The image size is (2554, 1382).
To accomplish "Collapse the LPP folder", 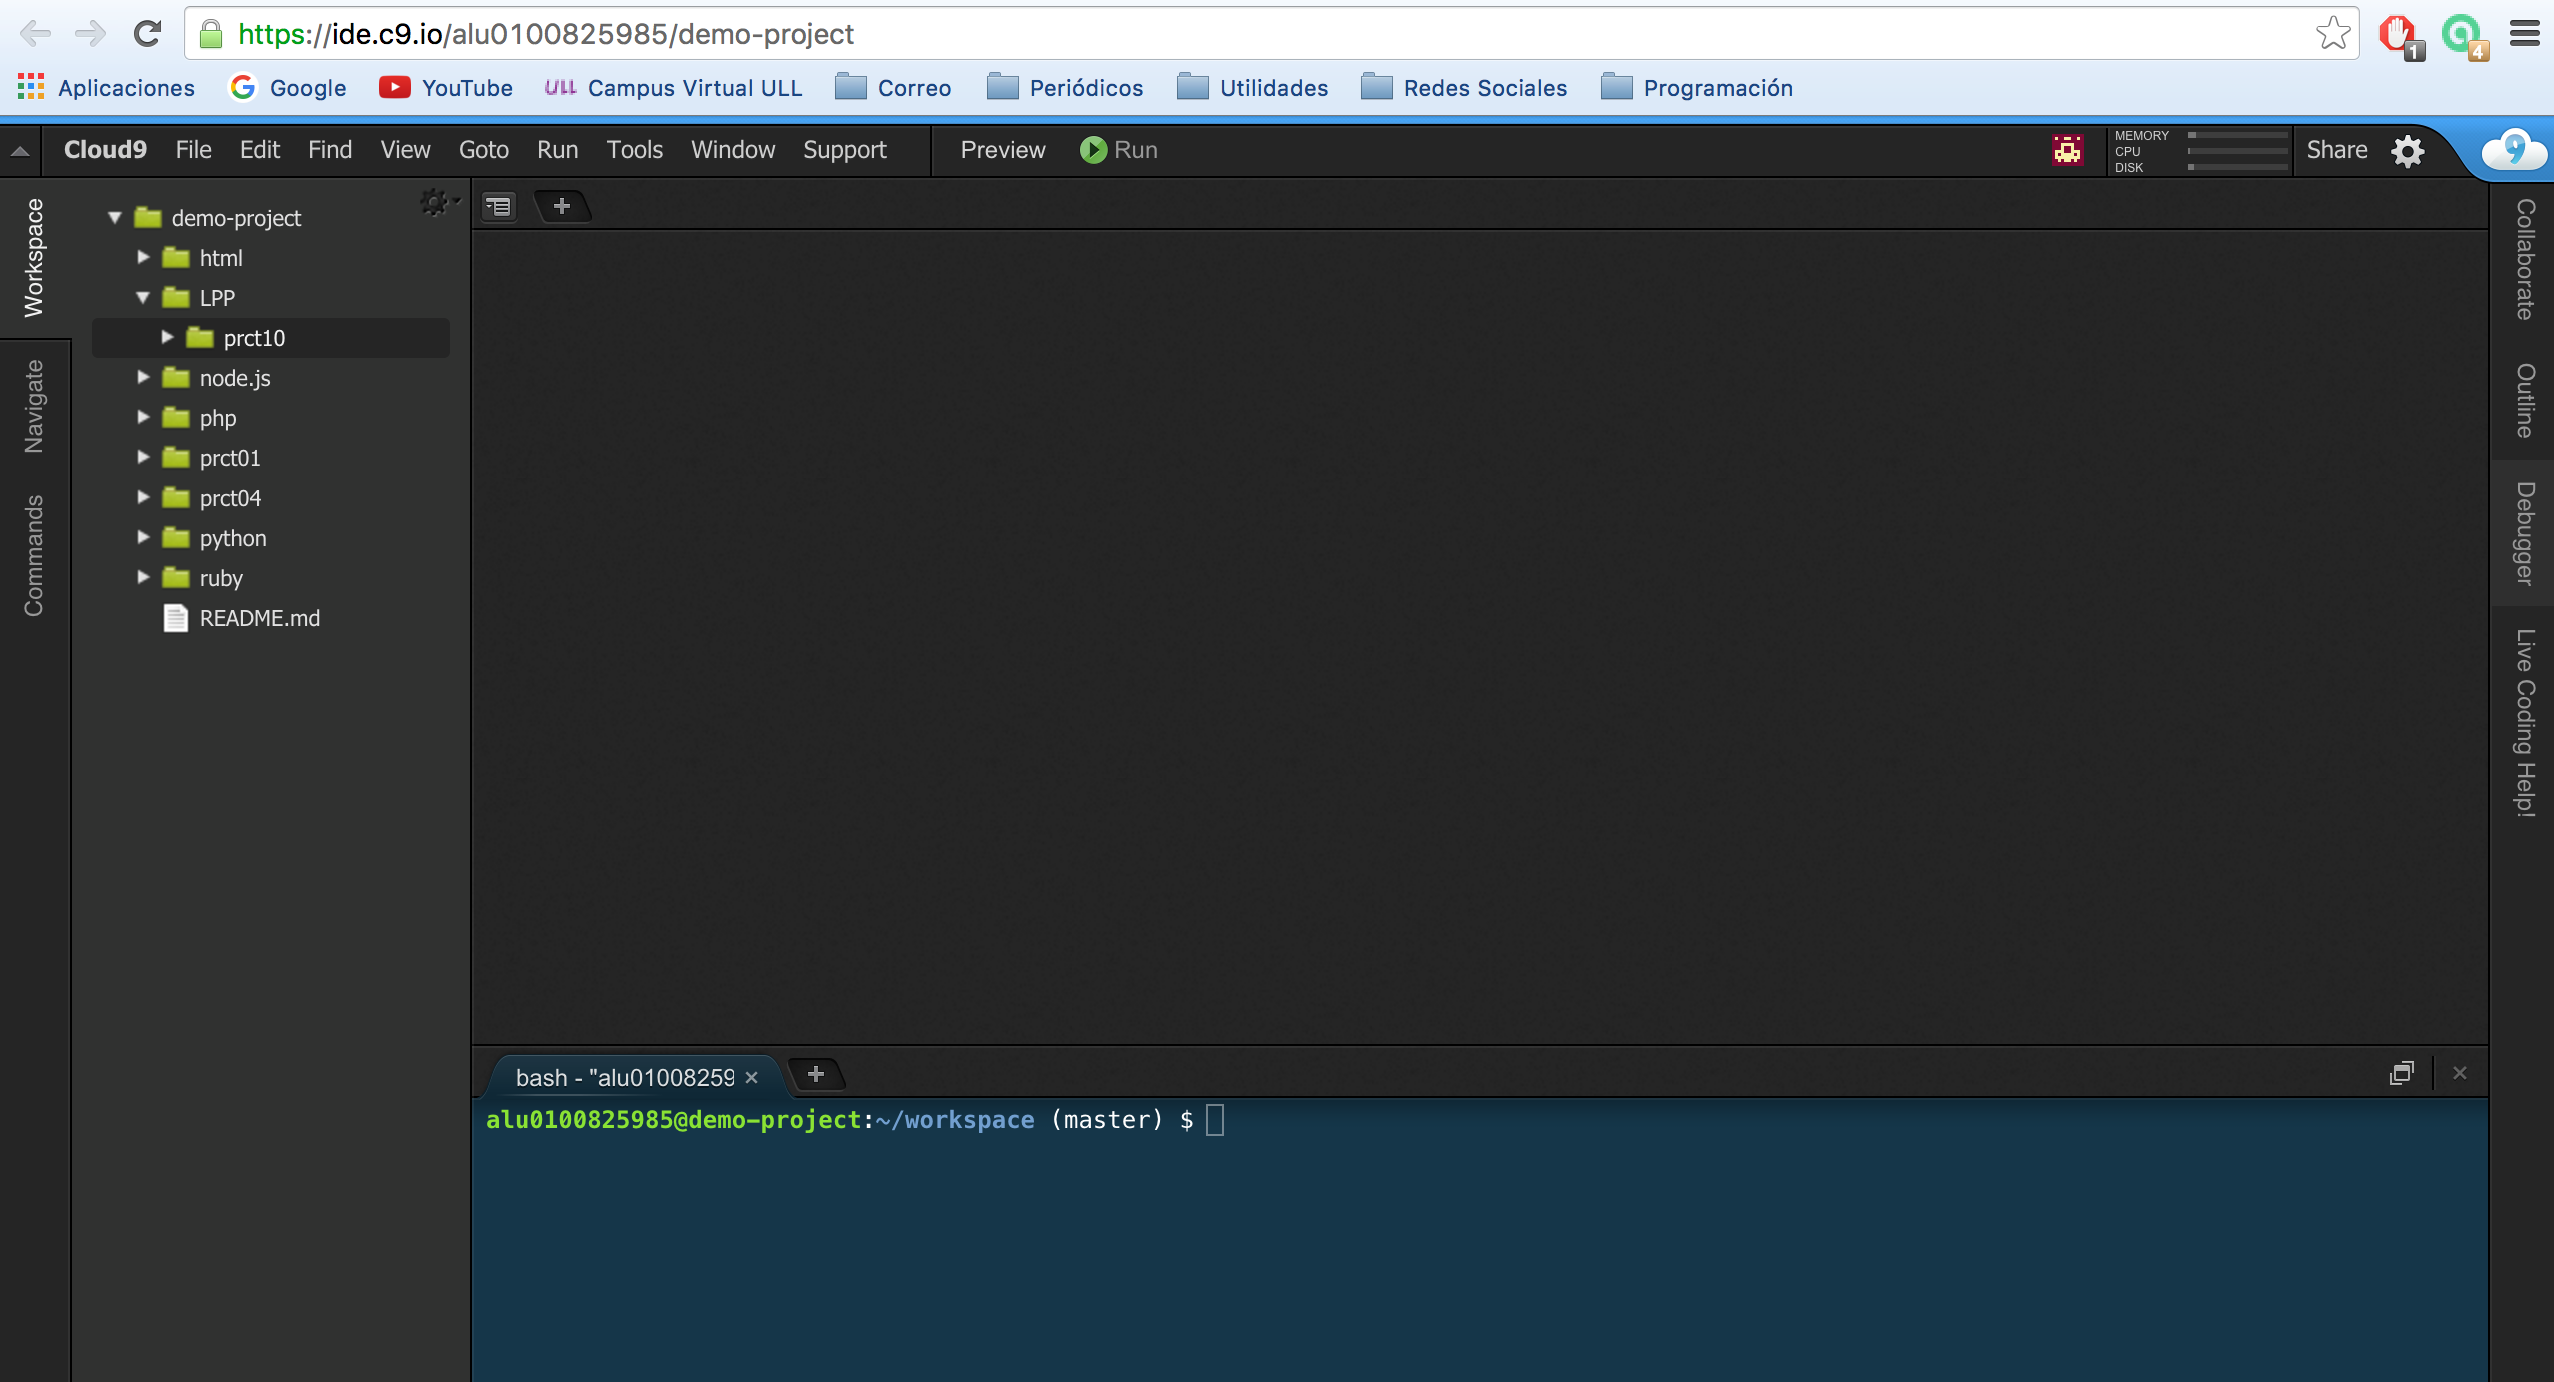I will pyautogui.click(x=143, y=298).
